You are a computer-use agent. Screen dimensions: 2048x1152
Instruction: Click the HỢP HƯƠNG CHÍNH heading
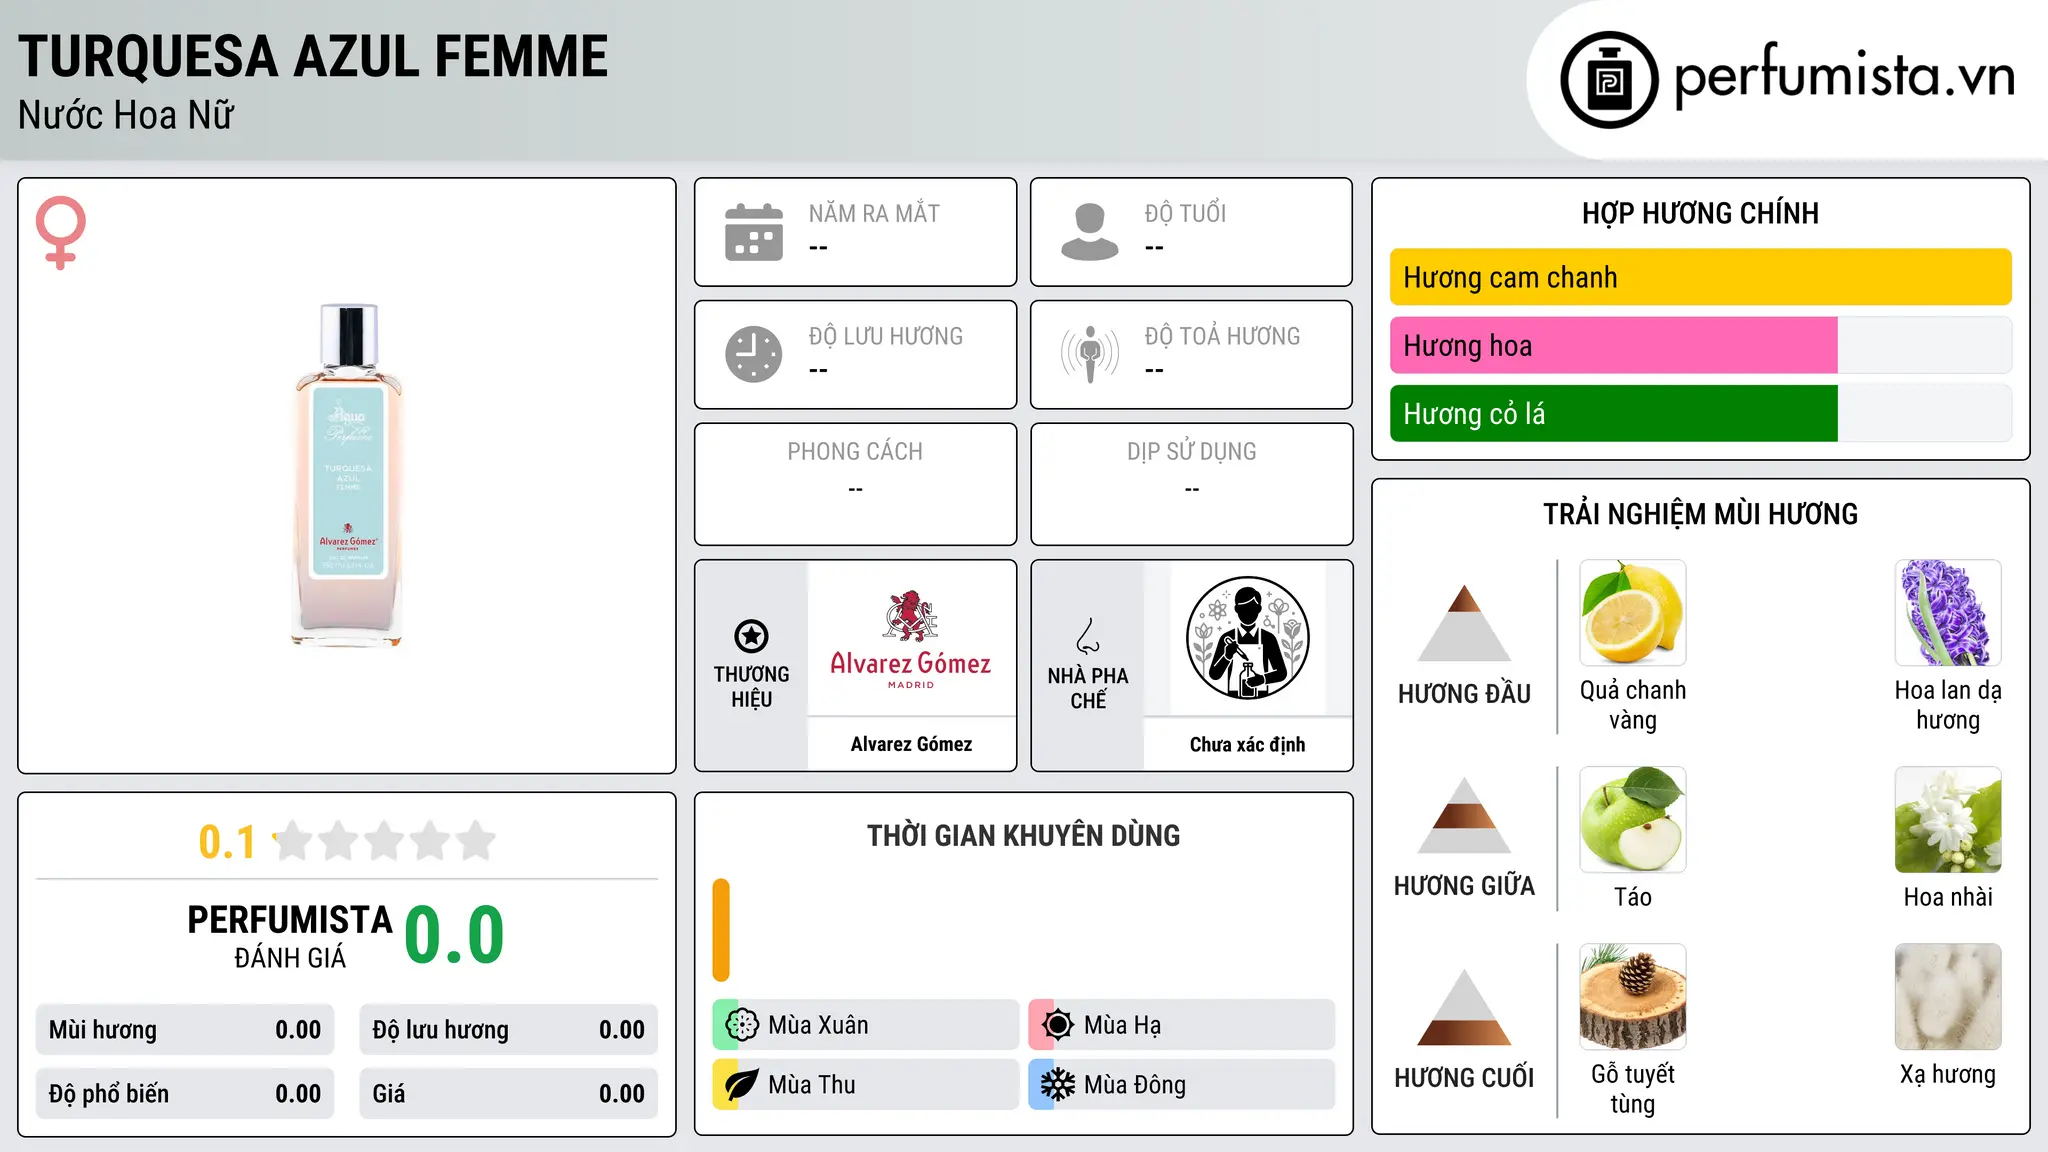pos(1700,213)
